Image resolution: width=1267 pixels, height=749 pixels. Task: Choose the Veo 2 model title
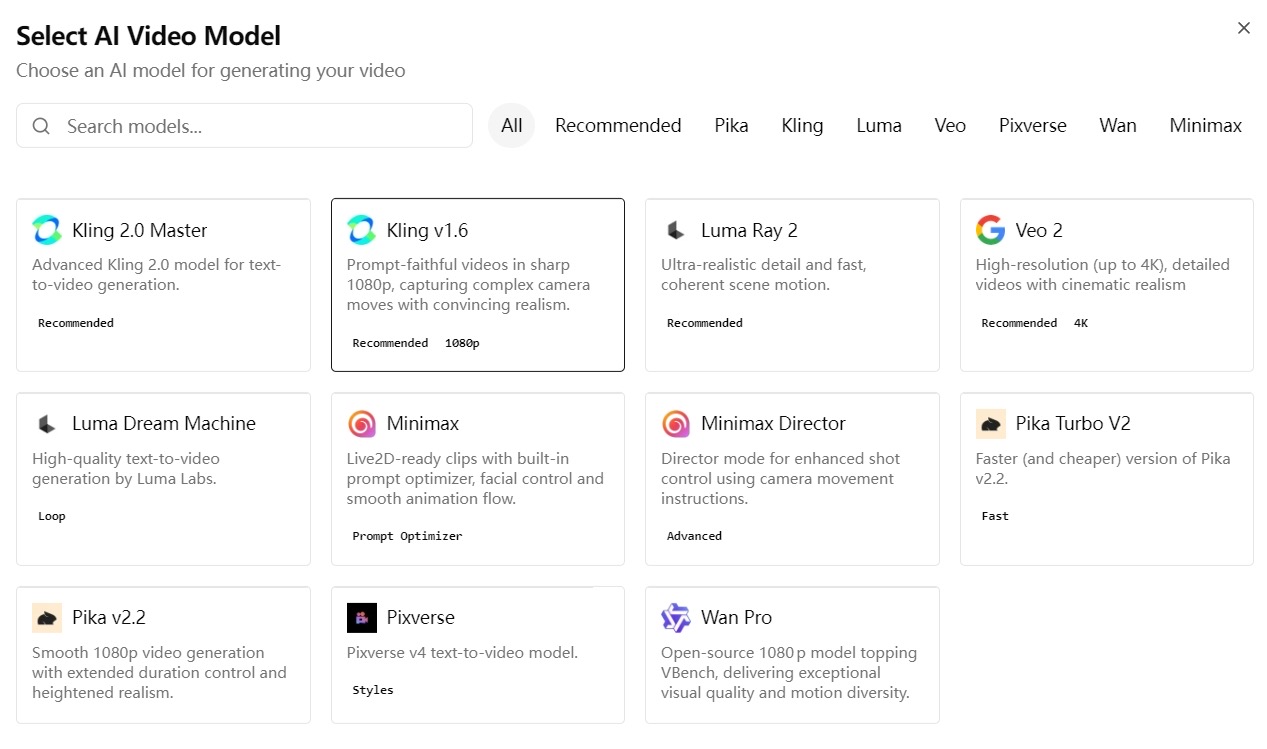[x=1039, y=230]
